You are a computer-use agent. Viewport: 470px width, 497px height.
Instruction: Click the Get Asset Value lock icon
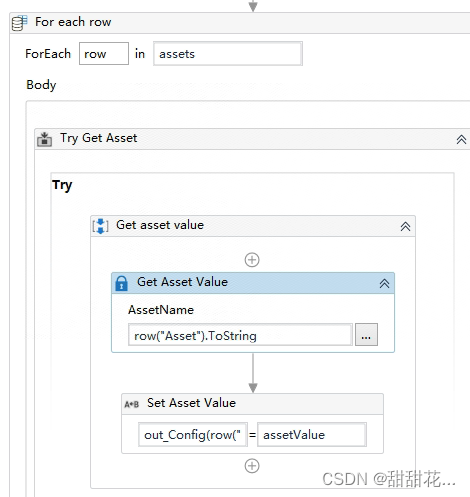coord(121,283)
